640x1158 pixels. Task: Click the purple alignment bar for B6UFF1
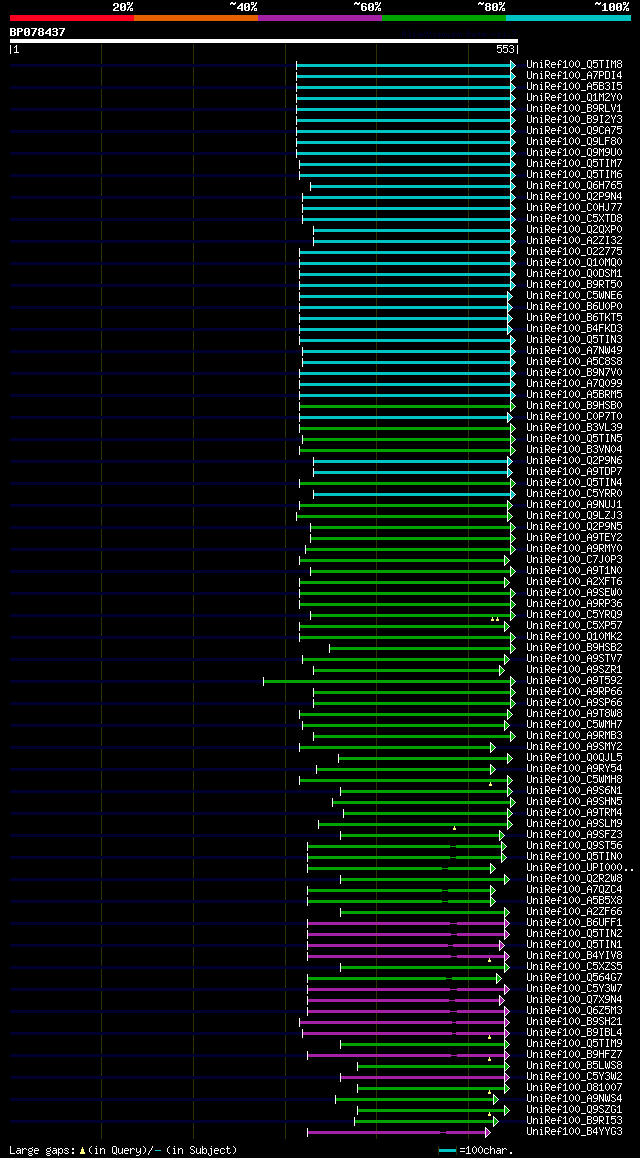click(408, 923)
